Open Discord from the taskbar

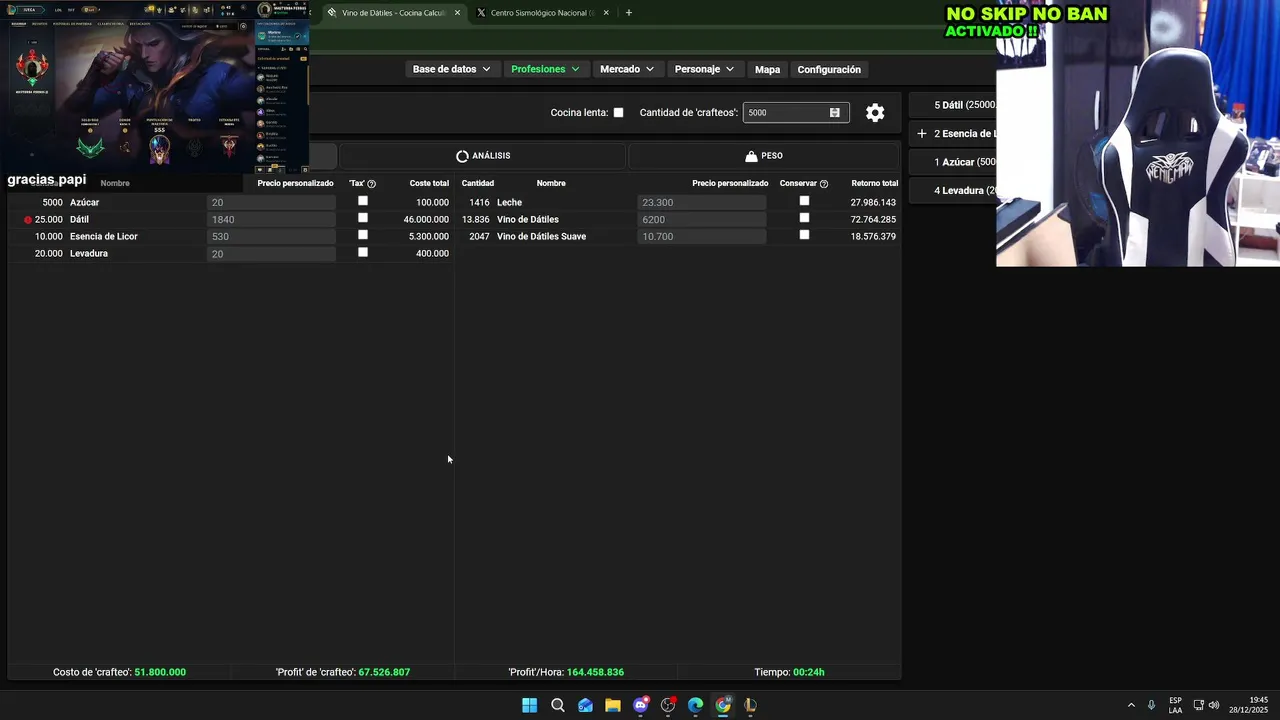[641, 705]
